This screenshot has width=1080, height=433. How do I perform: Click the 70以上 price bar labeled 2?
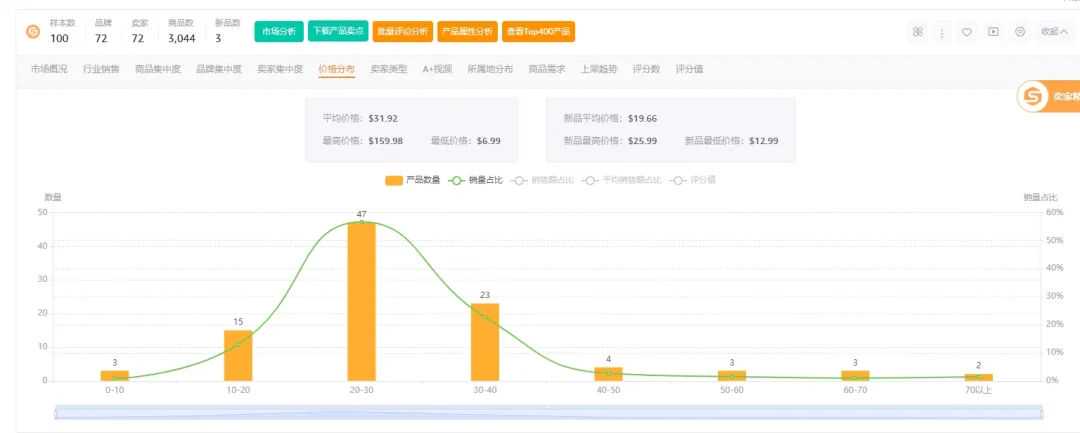click(978, 377)
